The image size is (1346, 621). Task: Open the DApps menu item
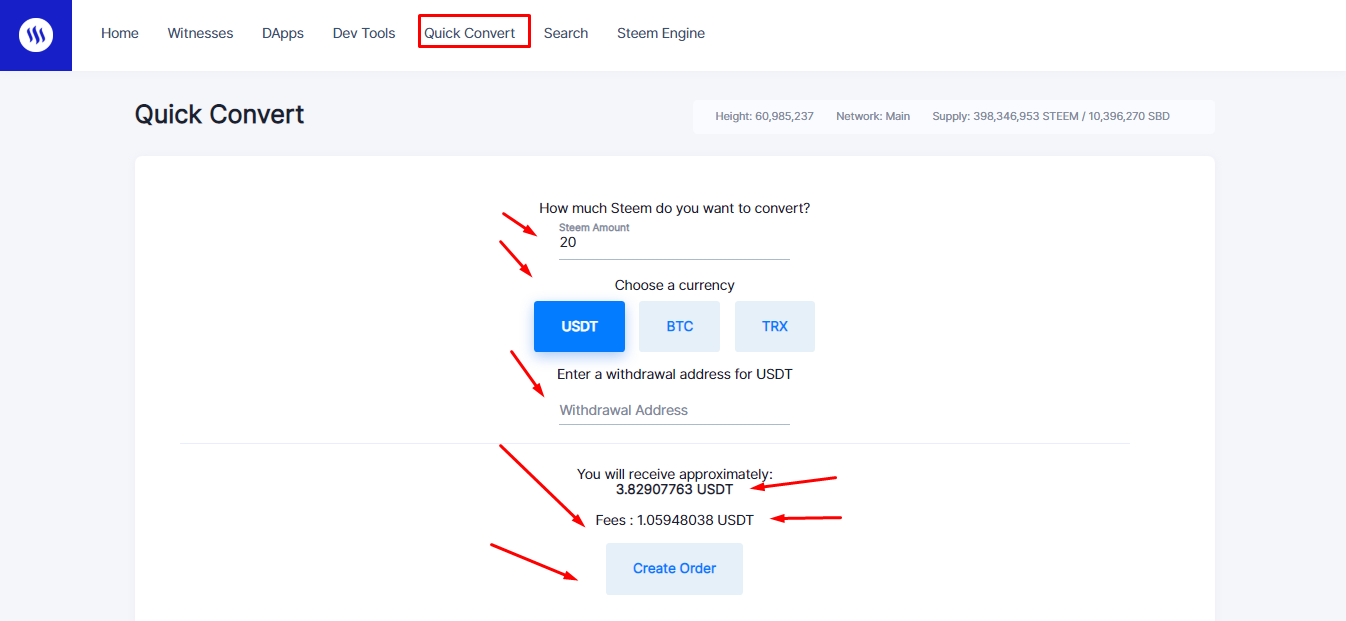(x=283, y=33)
